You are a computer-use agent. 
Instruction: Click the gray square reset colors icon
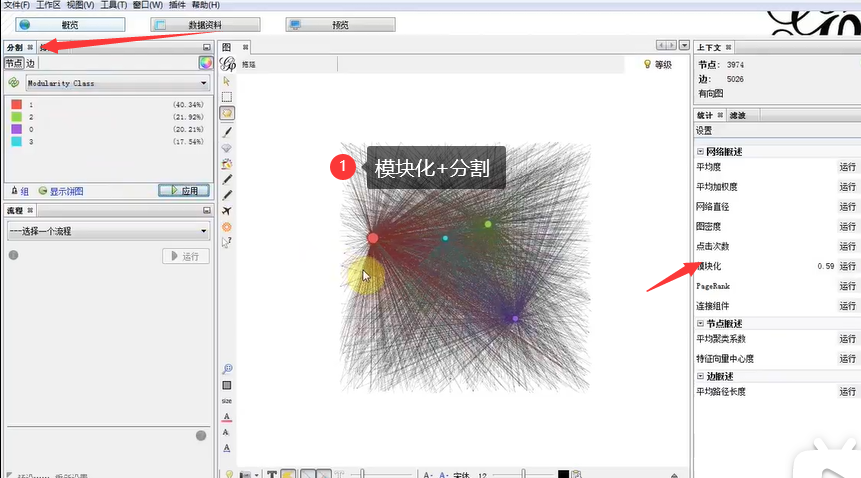click(x=227, y=385)
